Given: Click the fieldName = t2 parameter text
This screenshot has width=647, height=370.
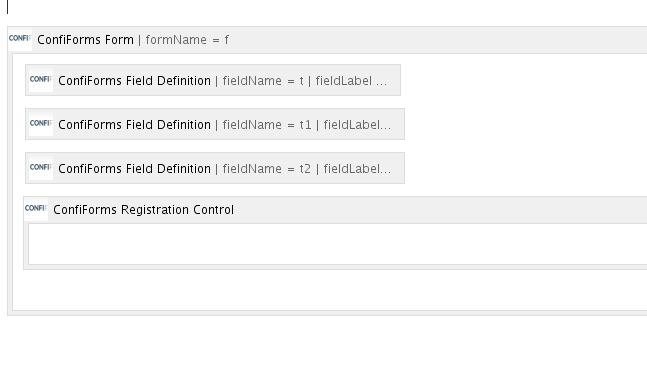Looking at the screenshot, I should [267, 169].
